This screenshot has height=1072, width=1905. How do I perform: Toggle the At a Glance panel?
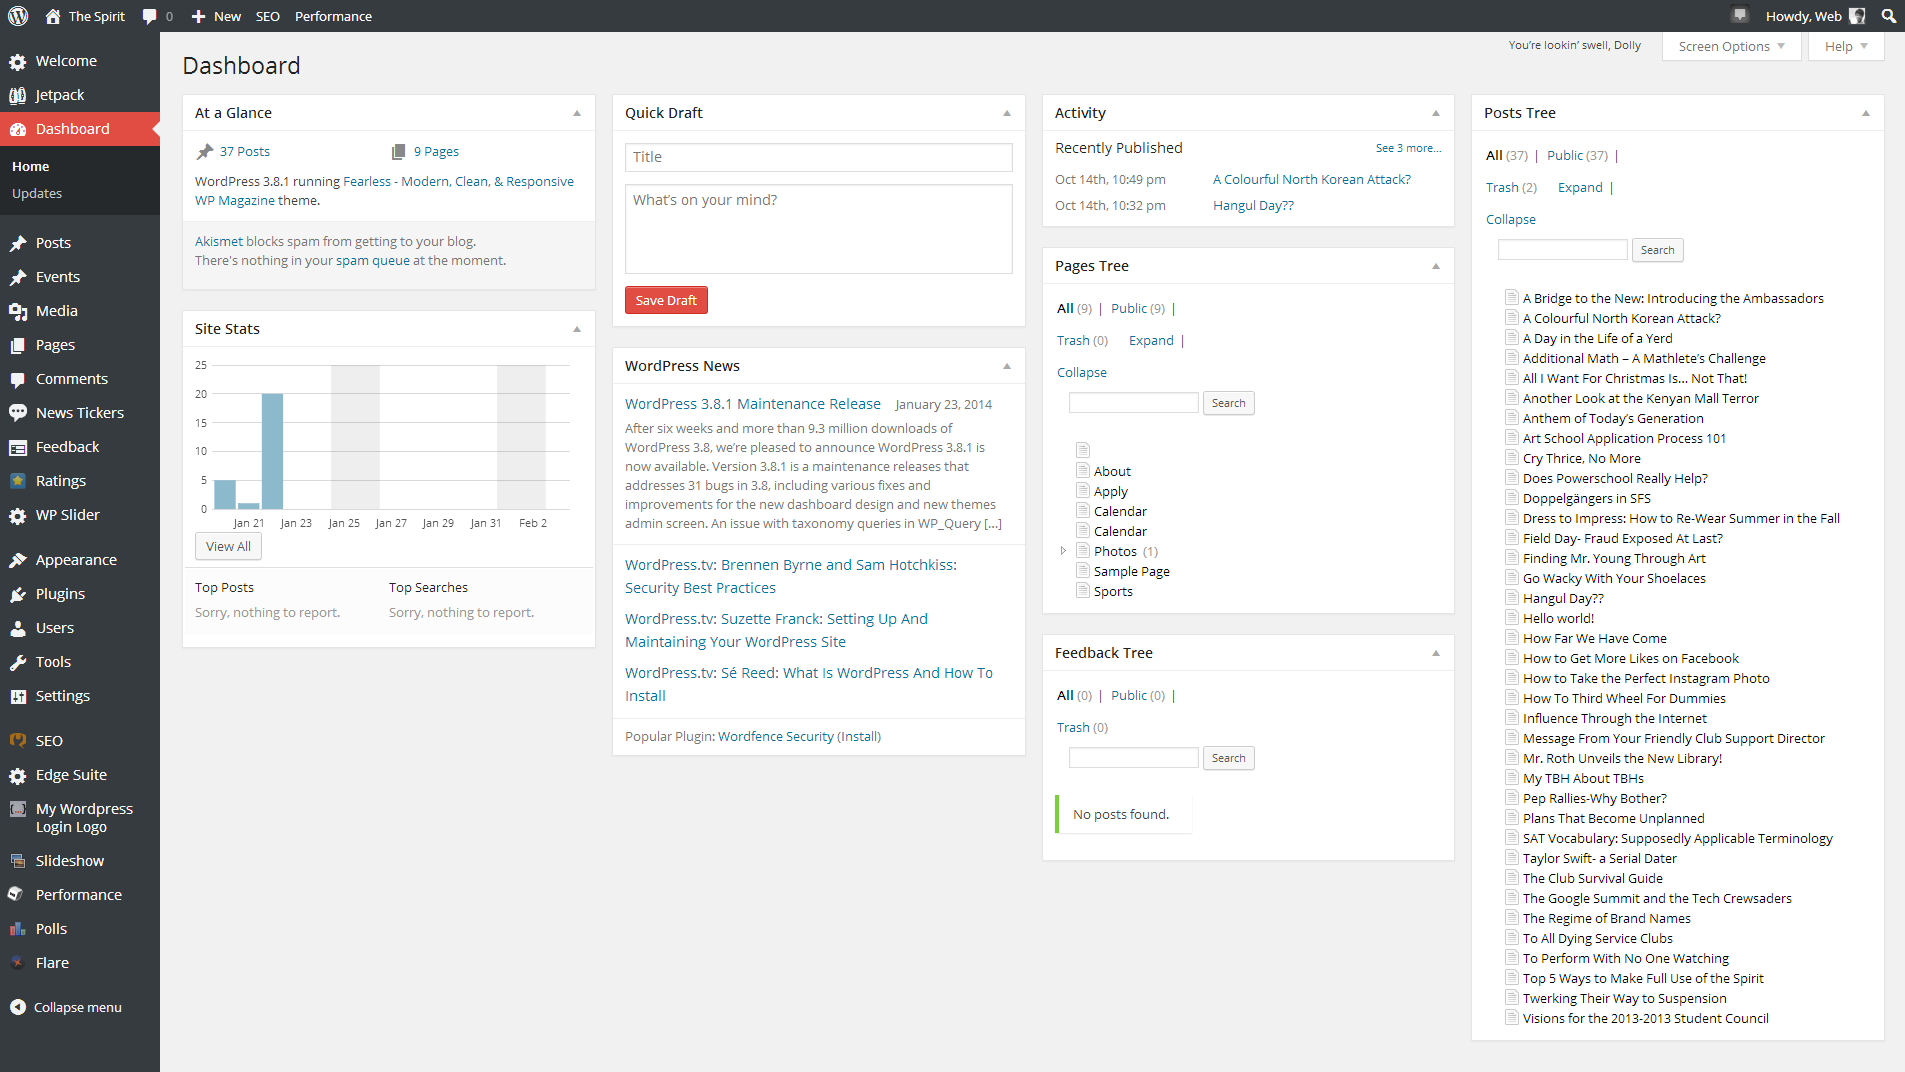(577, 113)
